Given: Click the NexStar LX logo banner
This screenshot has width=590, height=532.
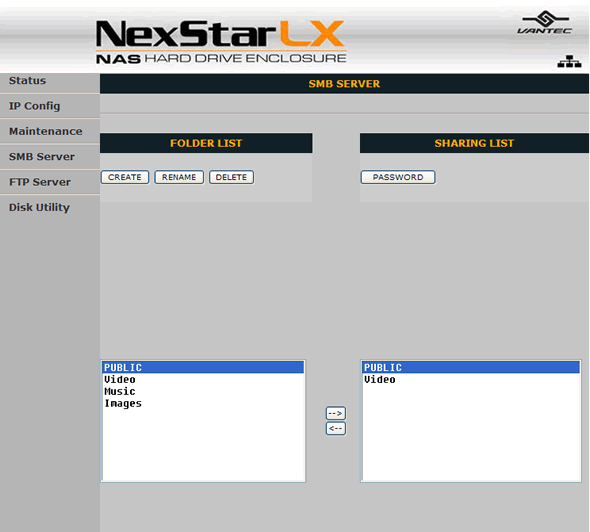Looking at the screenshot, I should click(221, 42).
